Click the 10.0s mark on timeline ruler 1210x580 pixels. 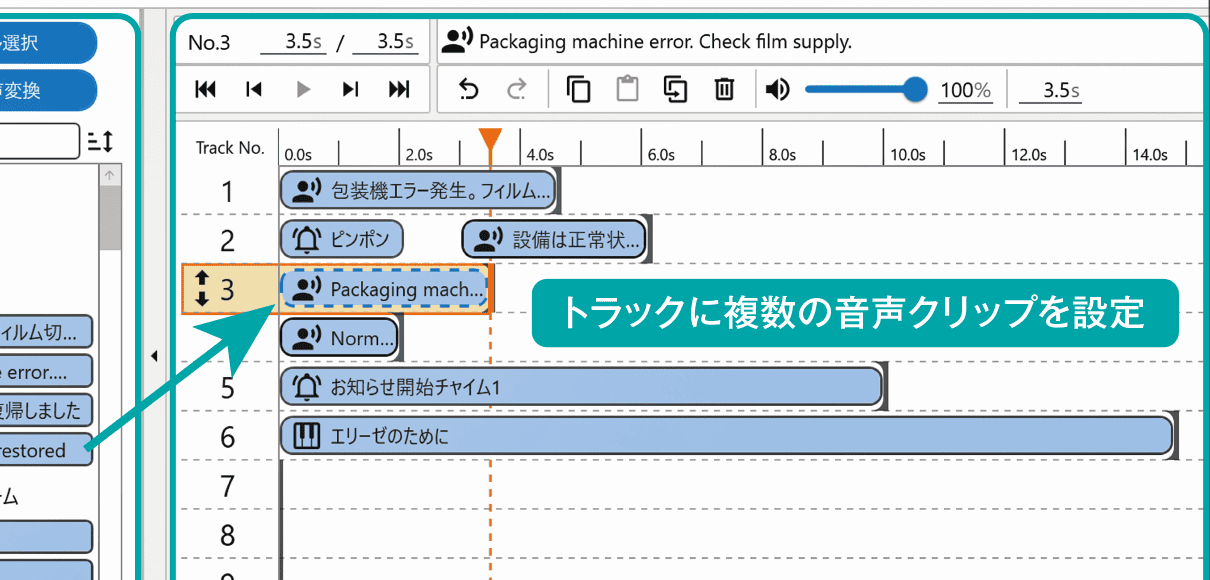pyautogui.click(x=908, y=155)
